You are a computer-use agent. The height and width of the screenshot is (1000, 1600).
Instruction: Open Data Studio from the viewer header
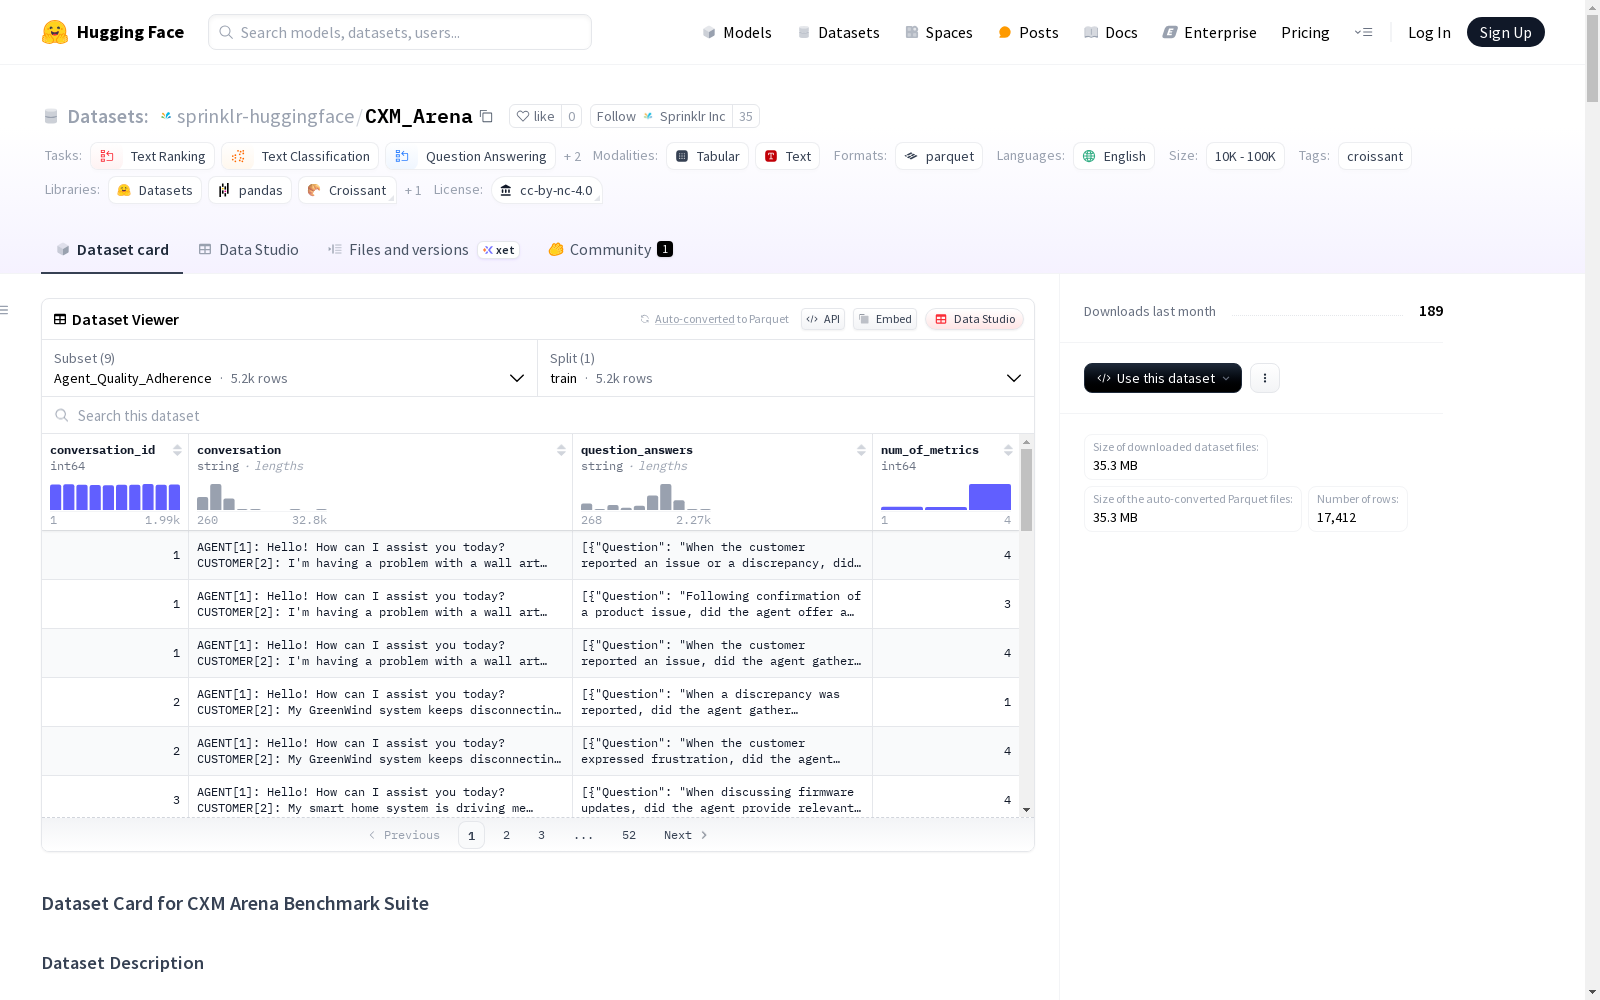pyautogui.click(x=974, y=319)
